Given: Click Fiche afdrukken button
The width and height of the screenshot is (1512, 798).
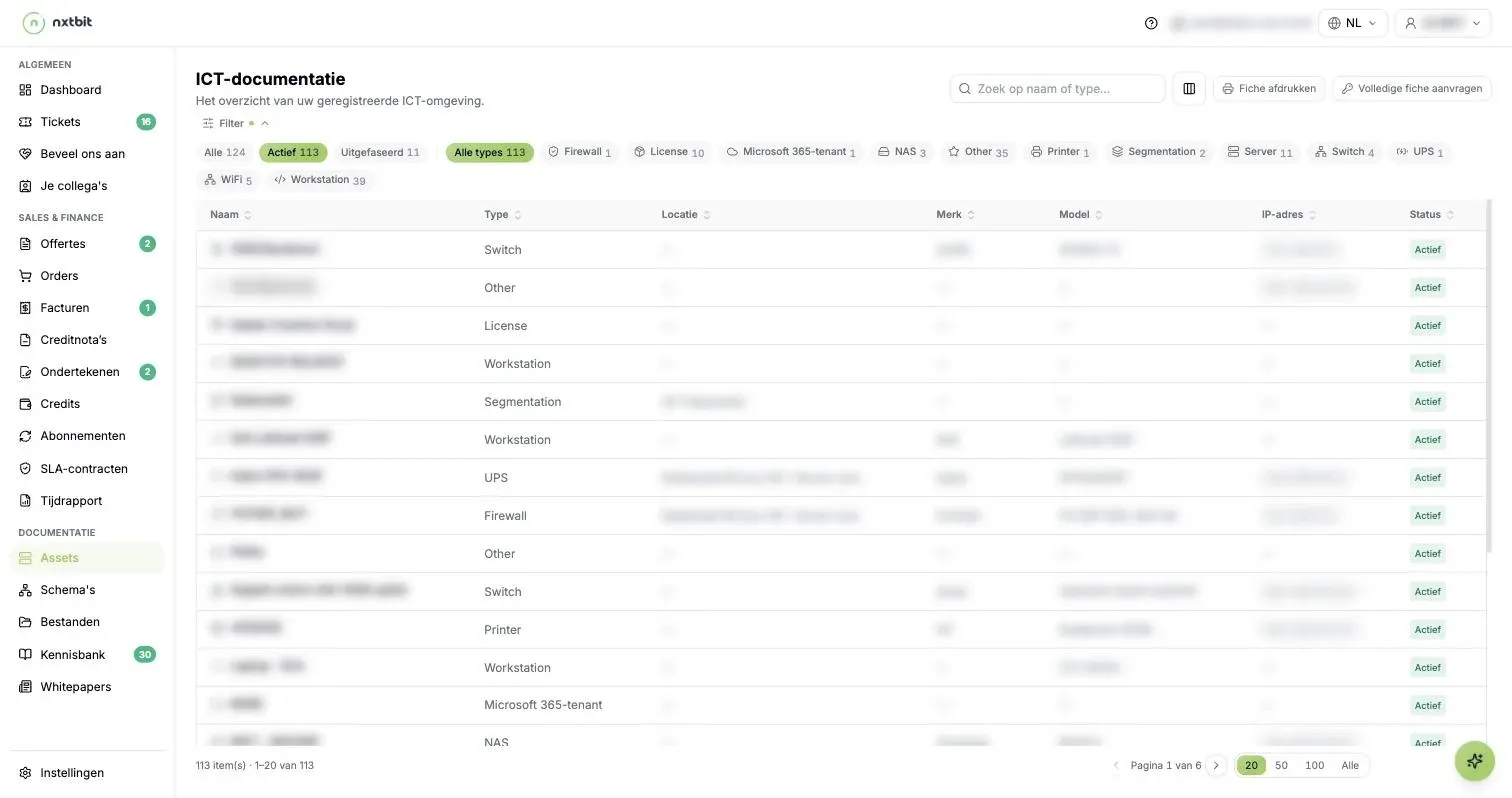Looking at the screenshot, I should pos(1269,89).
